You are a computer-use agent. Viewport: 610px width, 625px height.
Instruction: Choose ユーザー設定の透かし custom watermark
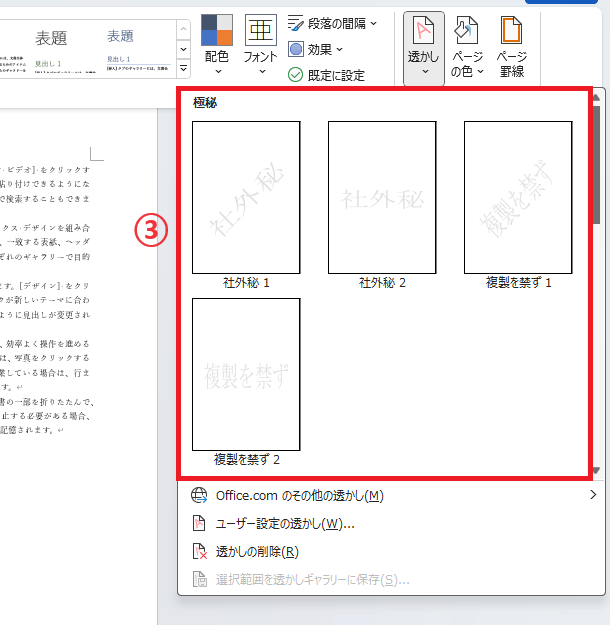coord(391,523)
